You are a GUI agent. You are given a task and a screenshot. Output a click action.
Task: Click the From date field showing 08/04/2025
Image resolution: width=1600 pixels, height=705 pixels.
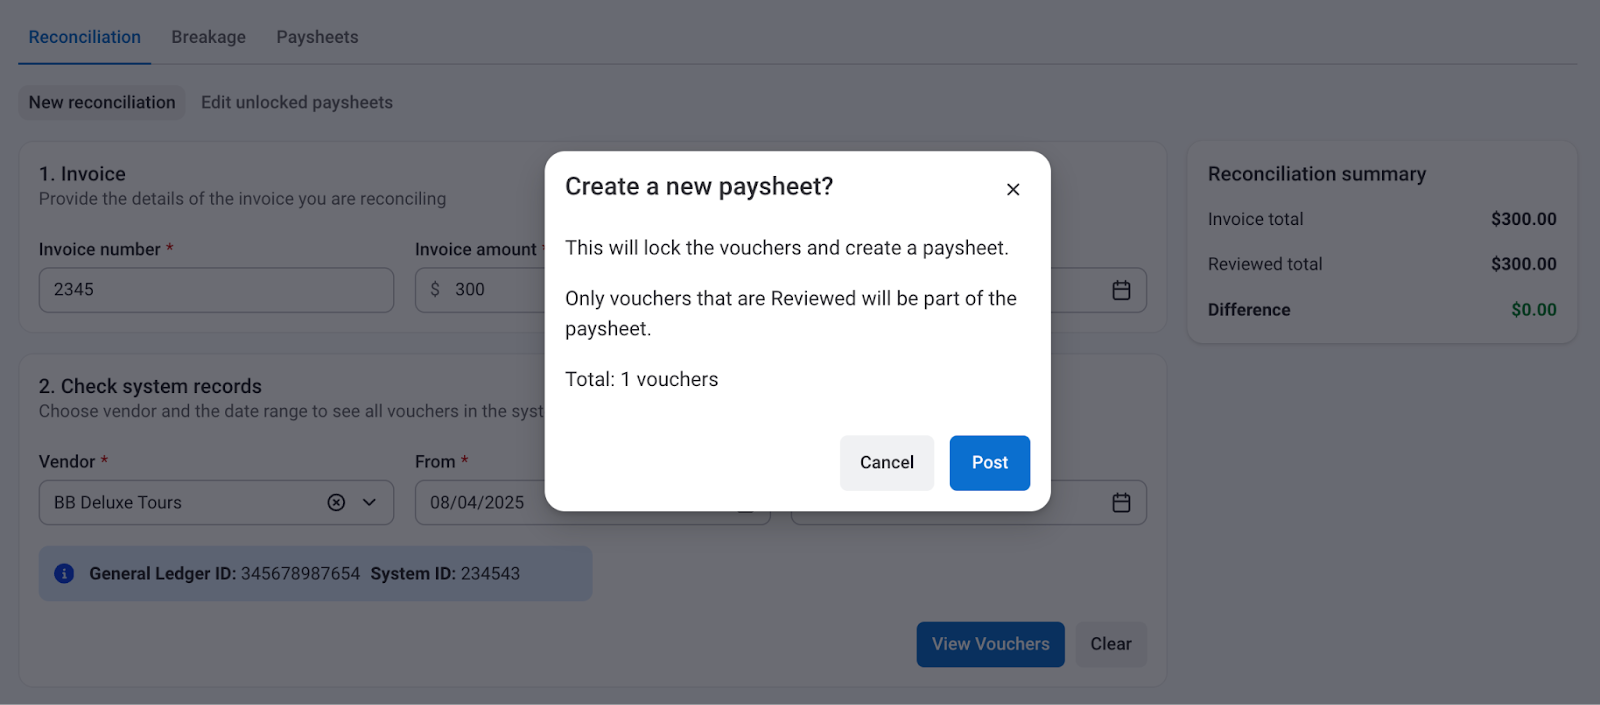pyautogui.click(x=480, y=503)
